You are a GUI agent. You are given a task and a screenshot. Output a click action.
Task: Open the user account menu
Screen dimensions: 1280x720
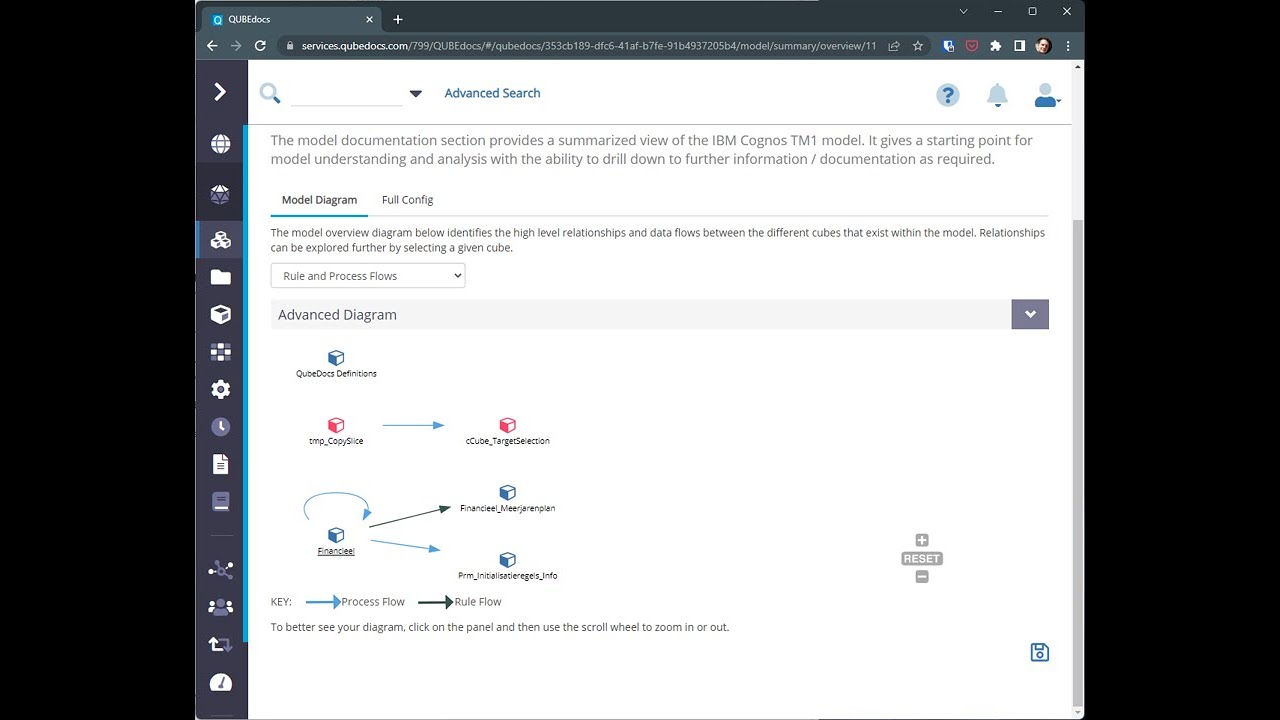pos(1047,95)
